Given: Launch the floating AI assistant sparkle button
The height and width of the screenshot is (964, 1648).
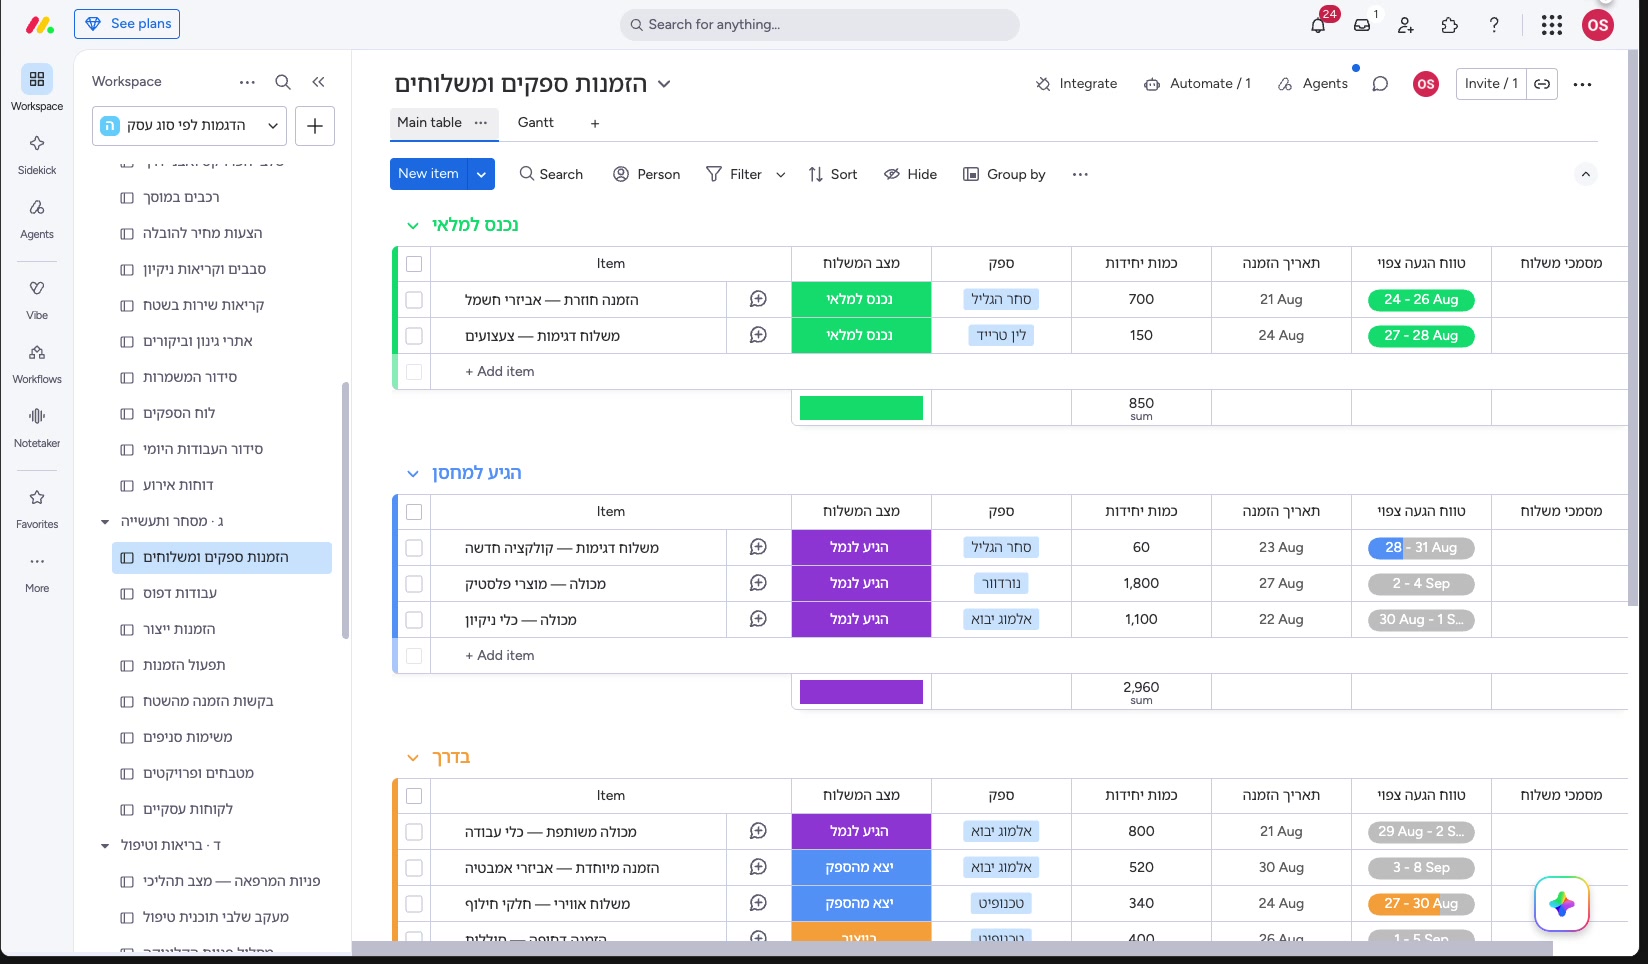Looking at the screenshot, I should (1562, 904).
